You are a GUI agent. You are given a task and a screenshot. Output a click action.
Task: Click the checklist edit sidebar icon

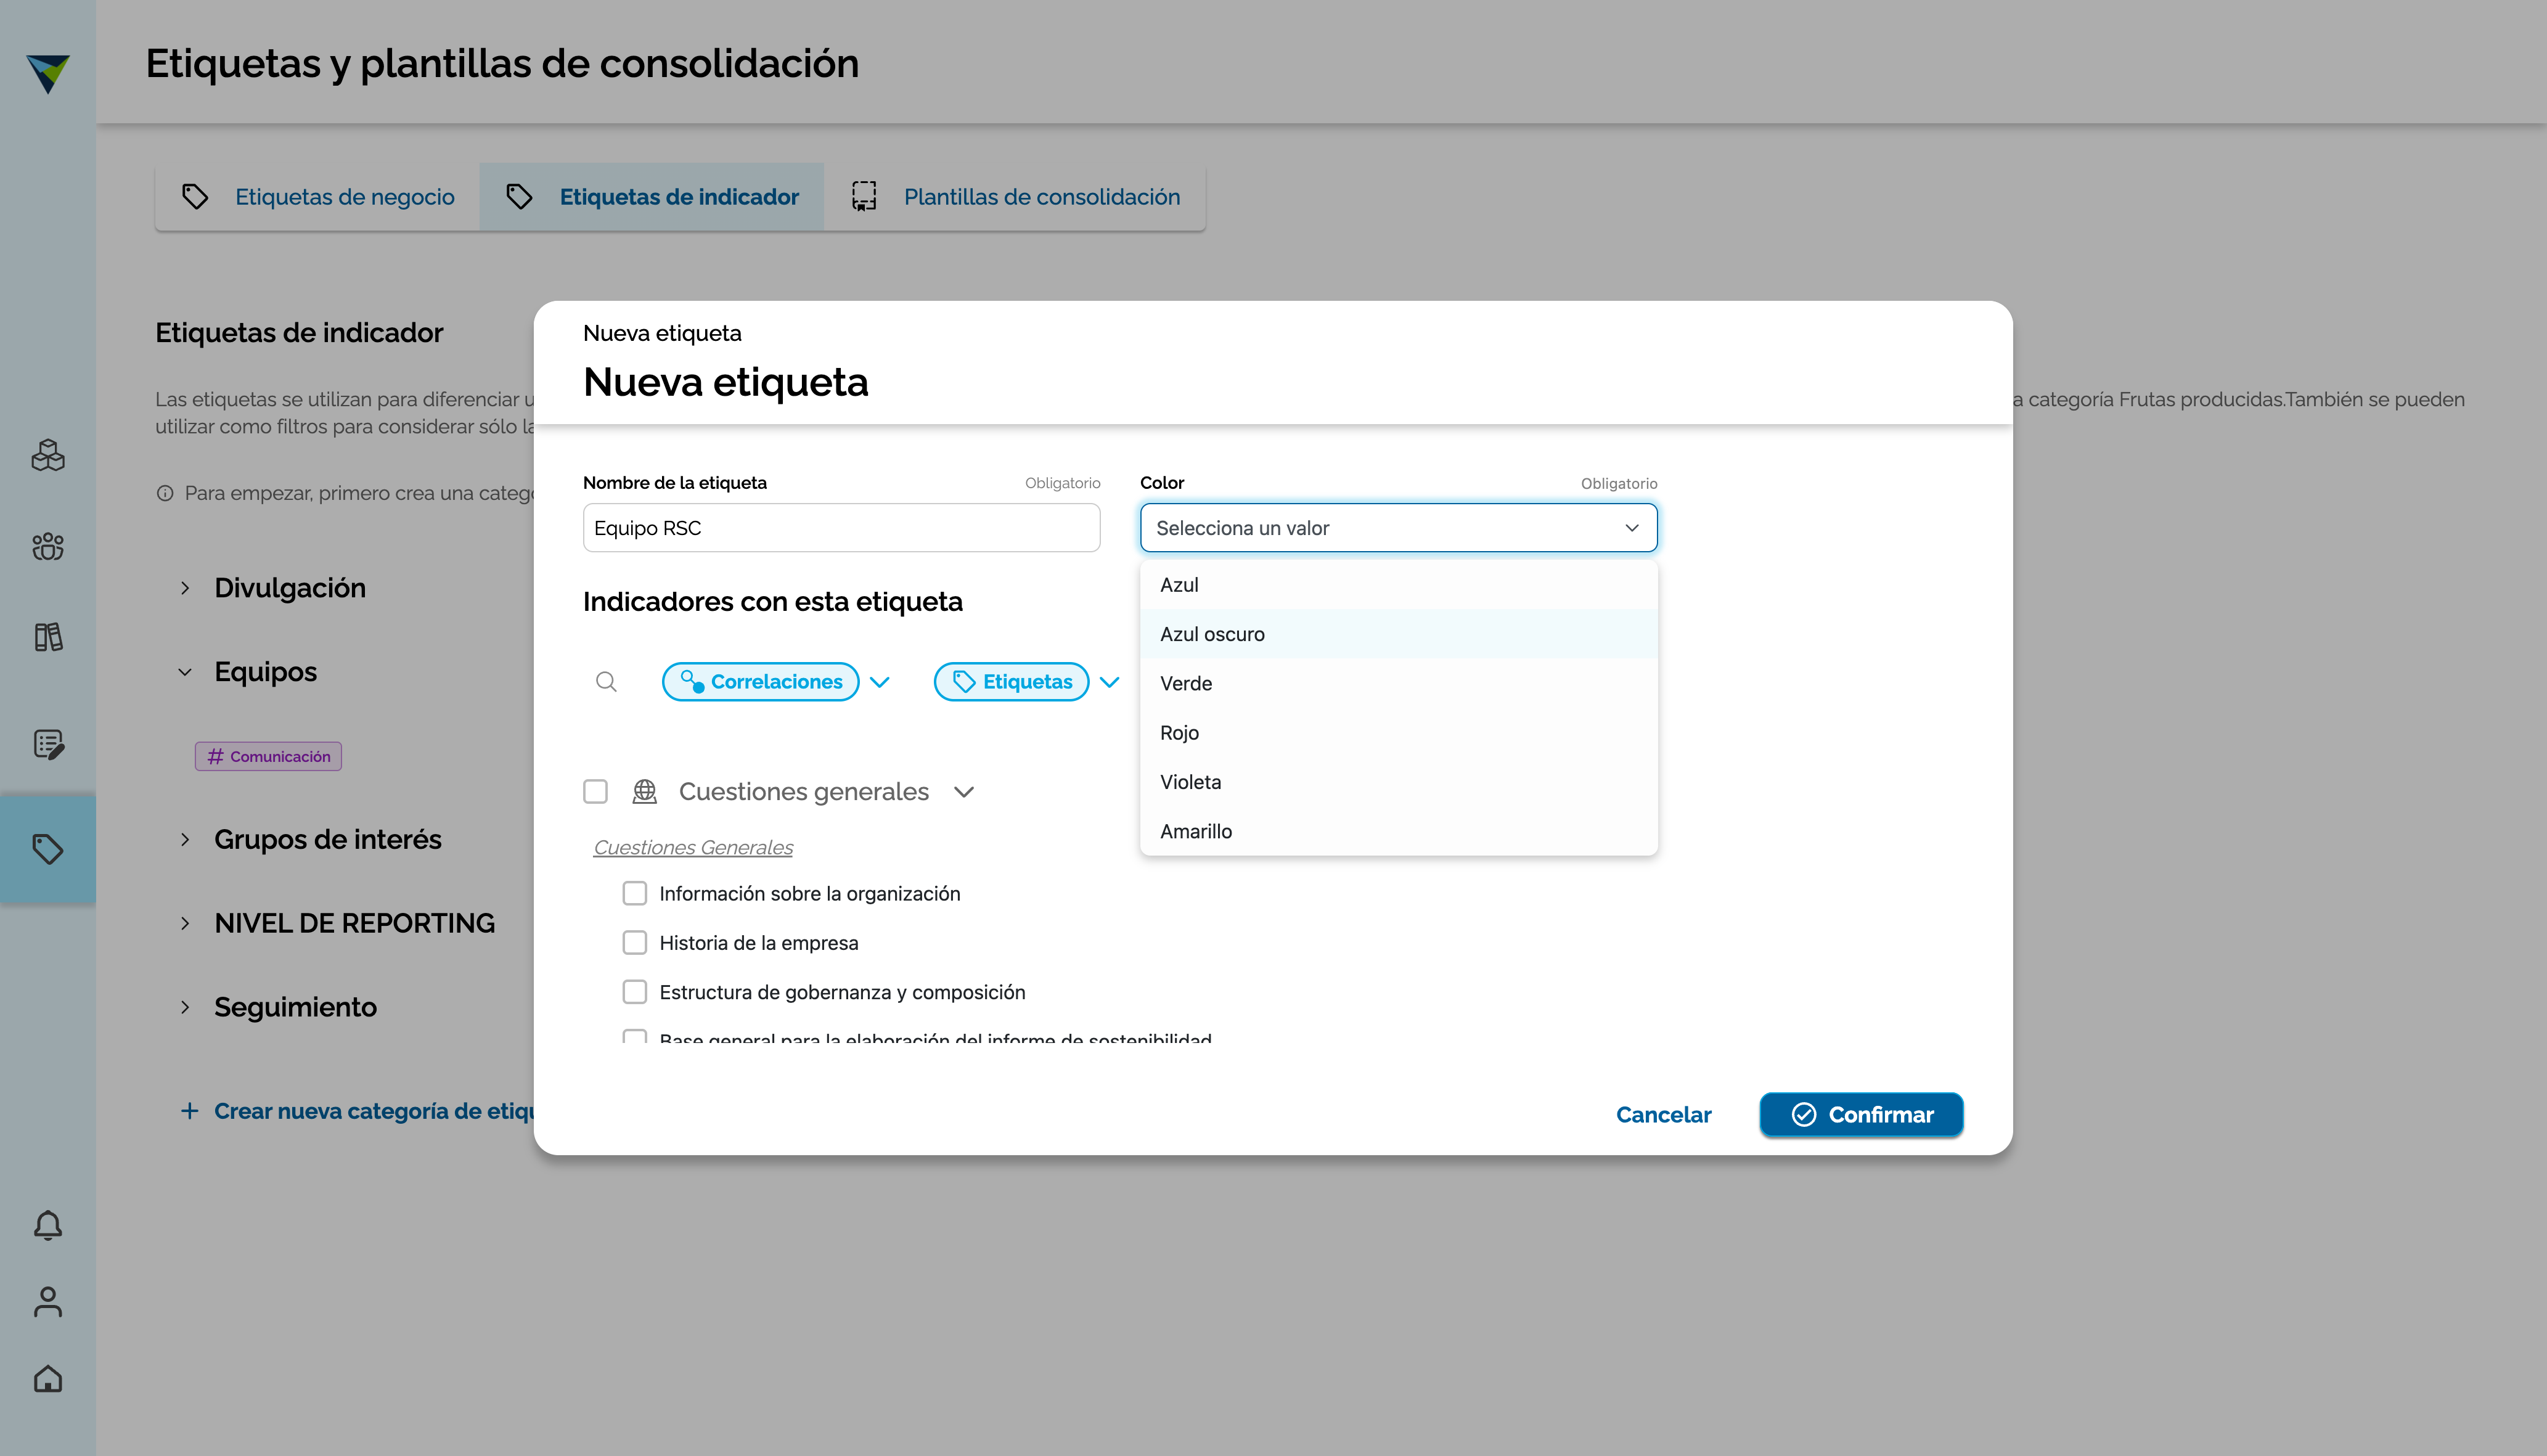coord(48,744)
